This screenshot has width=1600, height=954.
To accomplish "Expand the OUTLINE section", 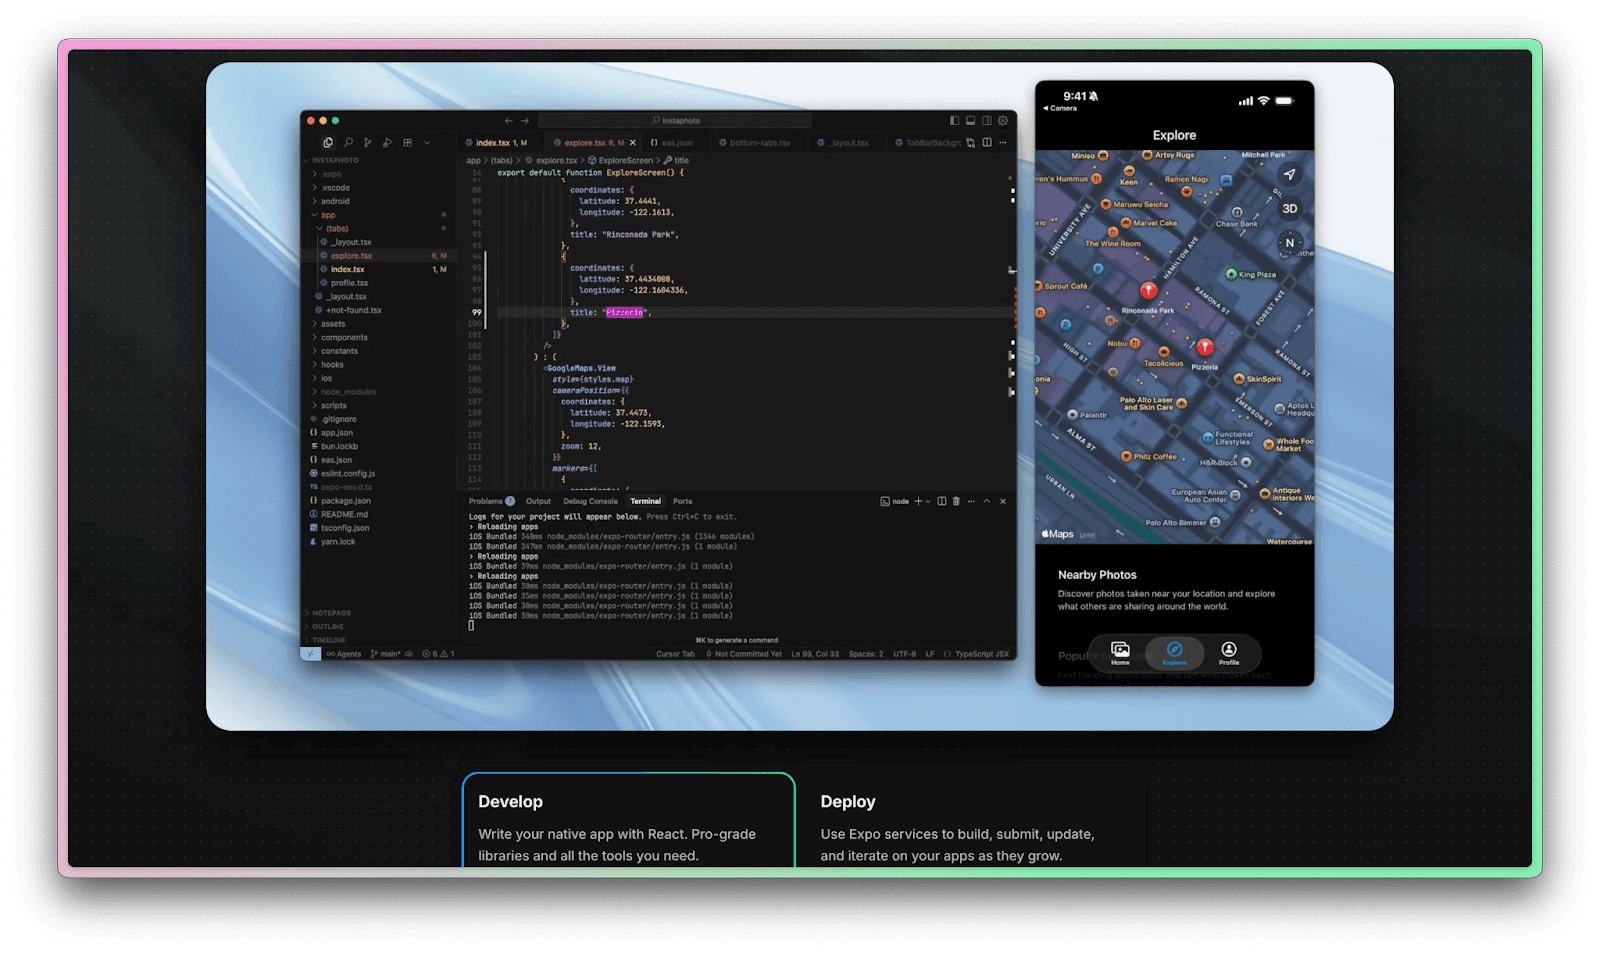I will click(x=327, y=627).
